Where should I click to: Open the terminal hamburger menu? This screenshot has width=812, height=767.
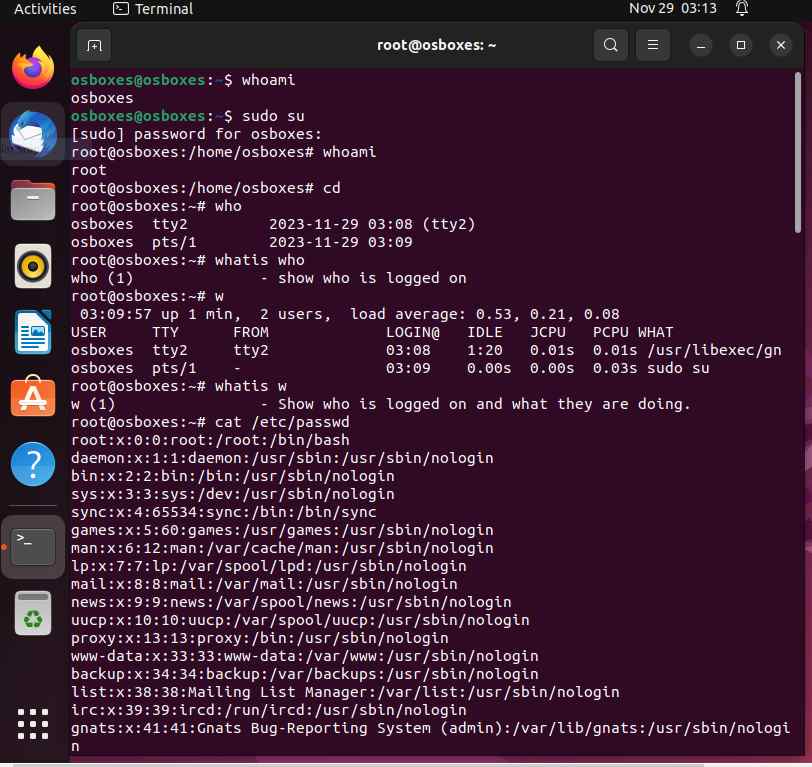point(652,46)
